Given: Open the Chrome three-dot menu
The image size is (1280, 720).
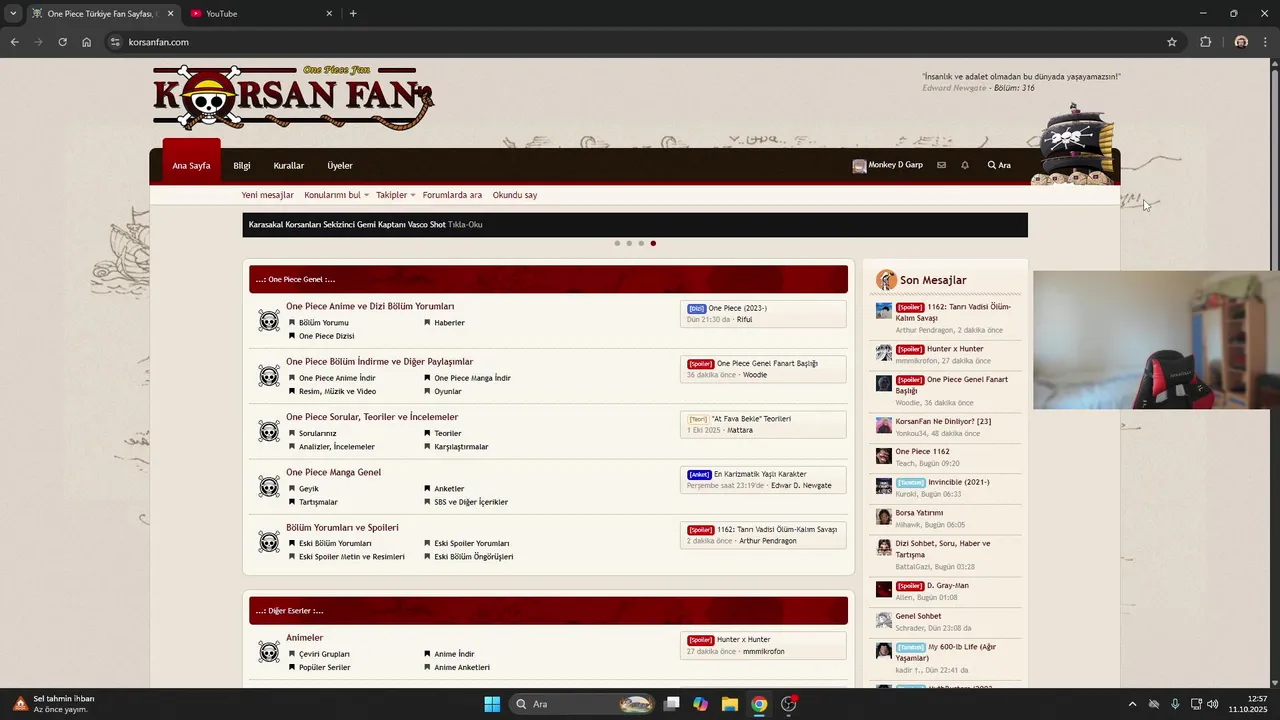Looking at the screenshot, I should (1266, 42).
